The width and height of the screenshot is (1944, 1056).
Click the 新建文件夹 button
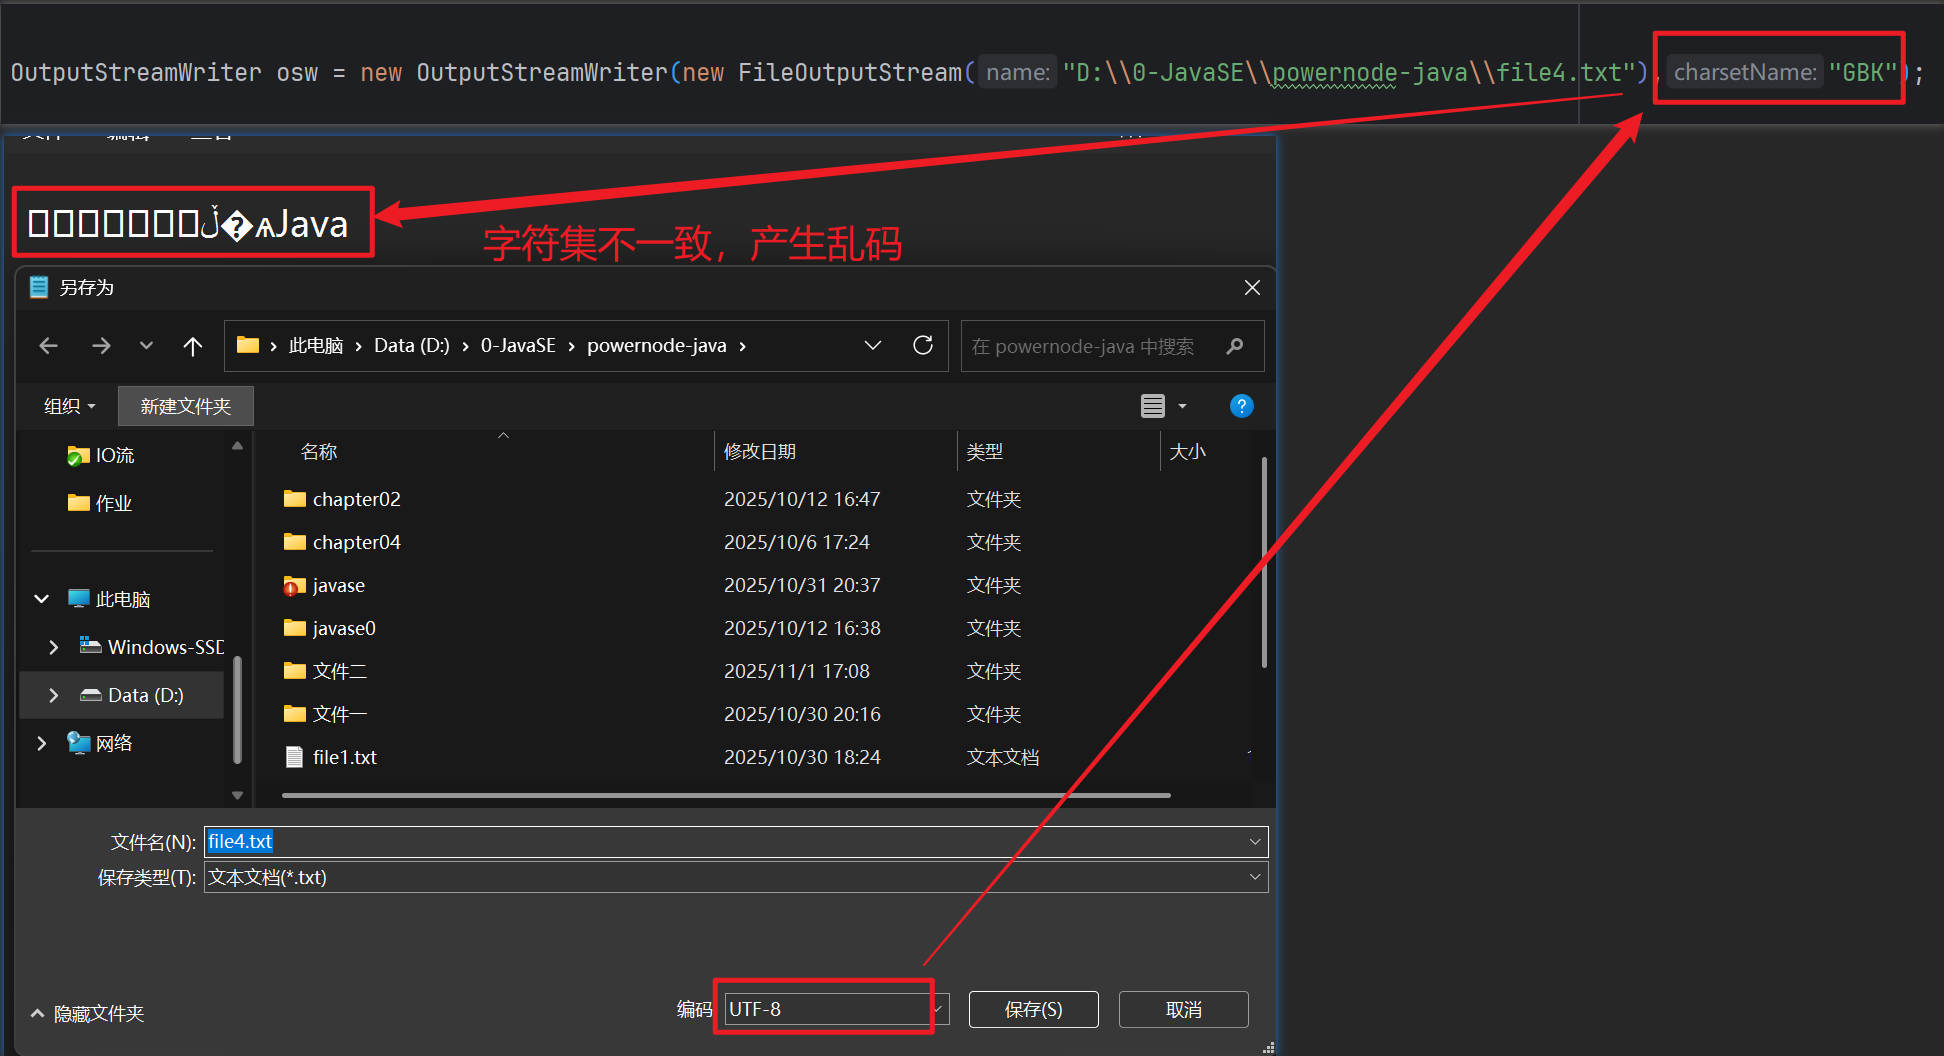185,406
